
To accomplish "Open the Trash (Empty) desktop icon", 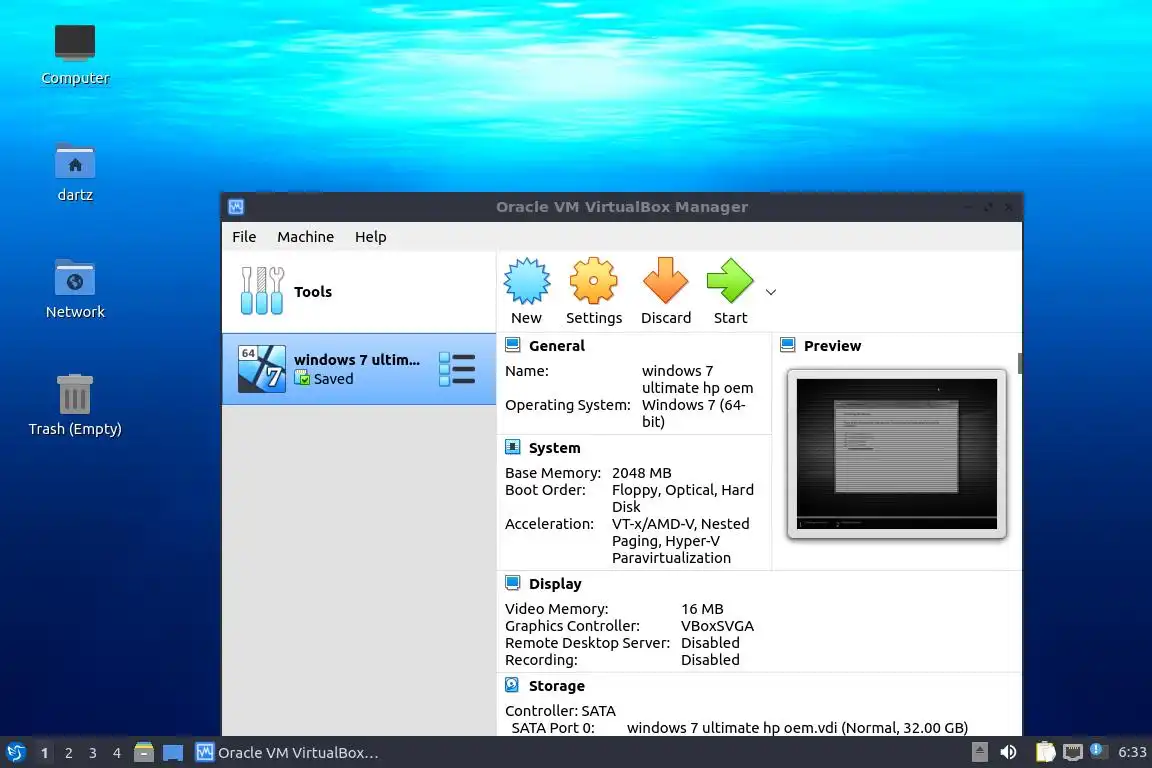I will tap(75, 406).
